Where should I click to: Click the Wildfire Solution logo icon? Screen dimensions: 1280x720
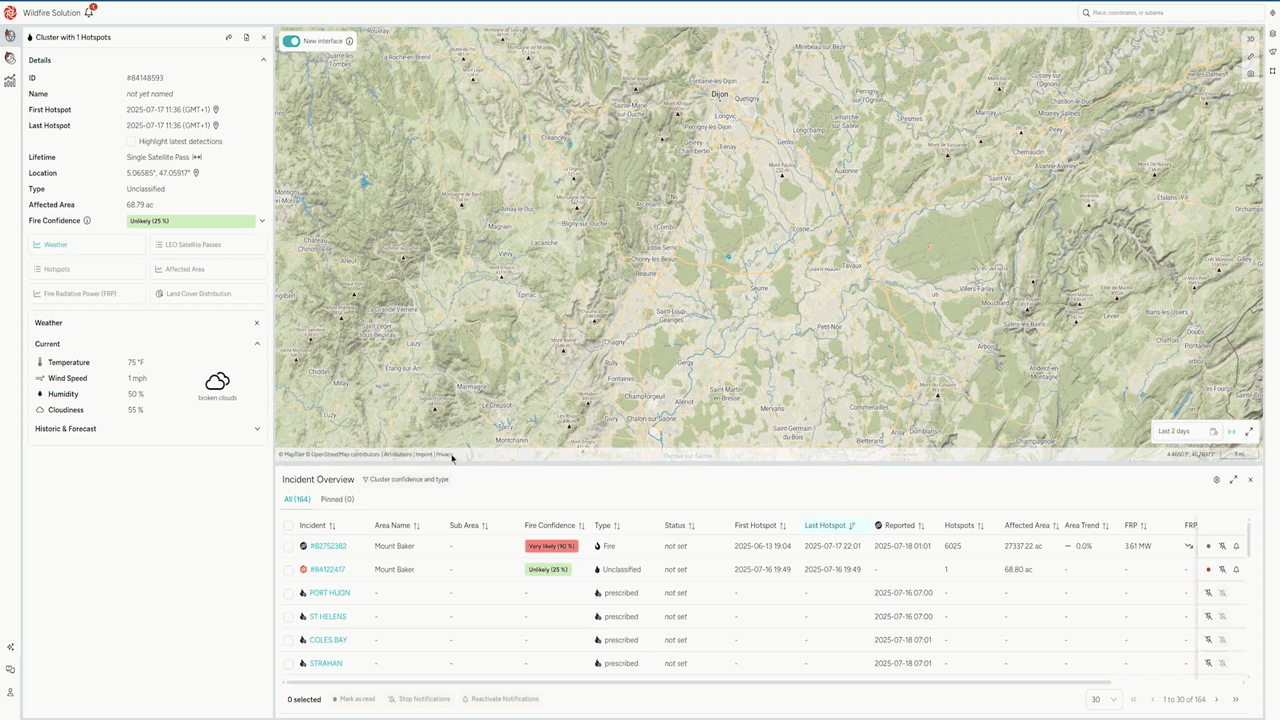coord(10,12)
